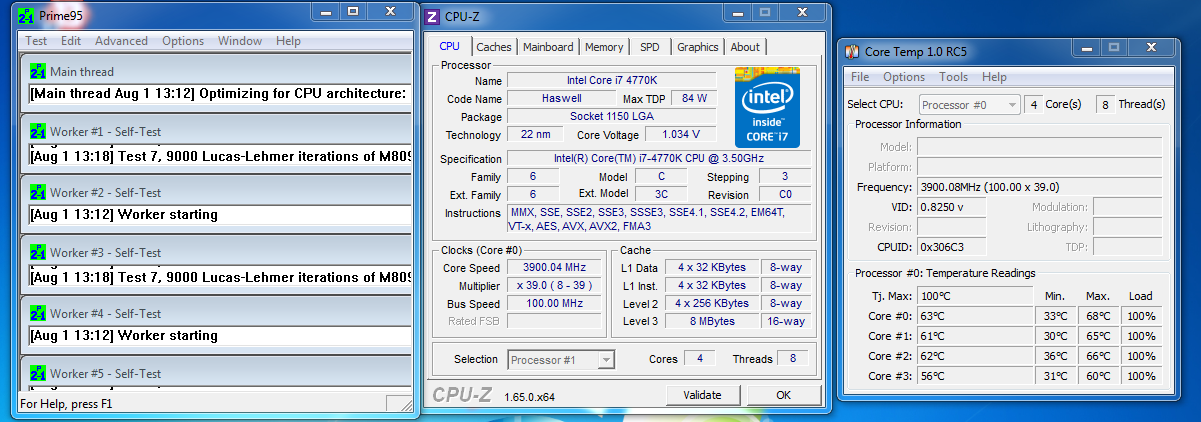Open Prime95 Options menu
The image size is (1201, 422).
click(183, 41)
